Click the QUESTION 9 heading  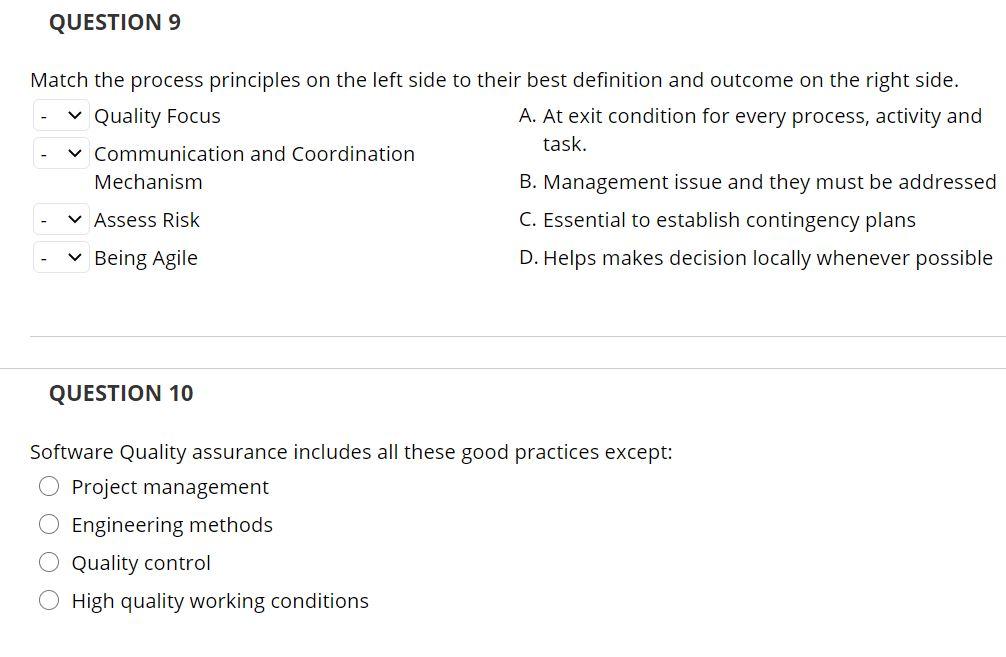click(115, 22)
